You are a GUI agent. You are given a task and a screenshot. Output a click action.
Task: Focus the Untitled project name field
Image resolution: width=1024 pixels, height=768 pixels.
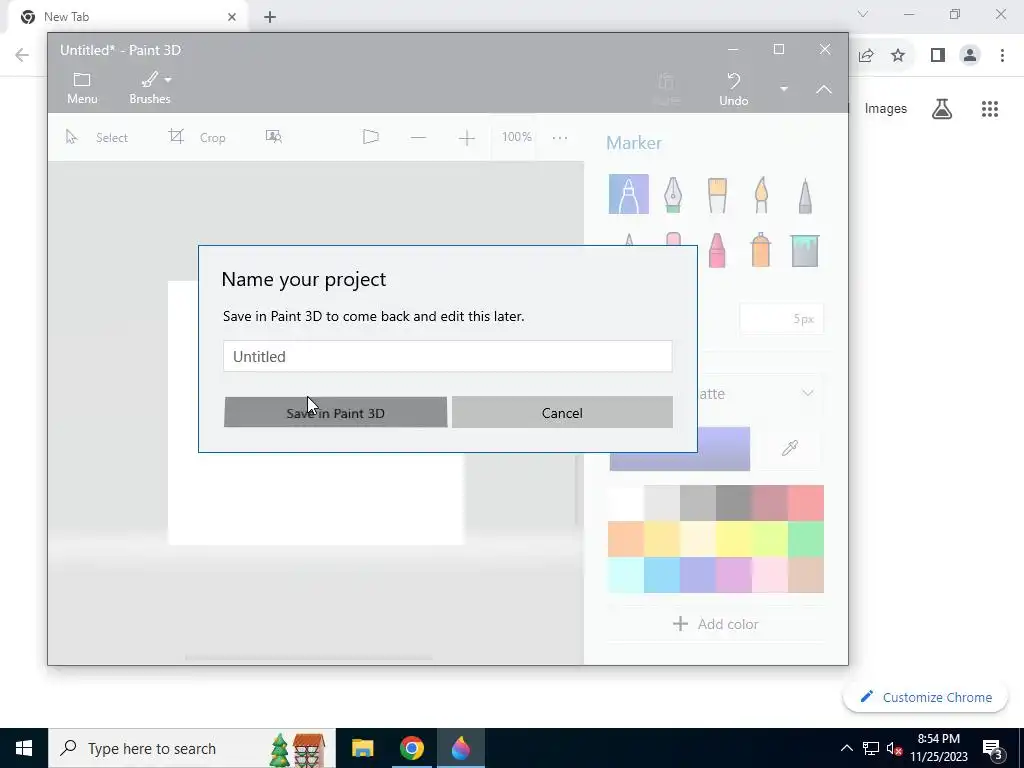[447, 356]
